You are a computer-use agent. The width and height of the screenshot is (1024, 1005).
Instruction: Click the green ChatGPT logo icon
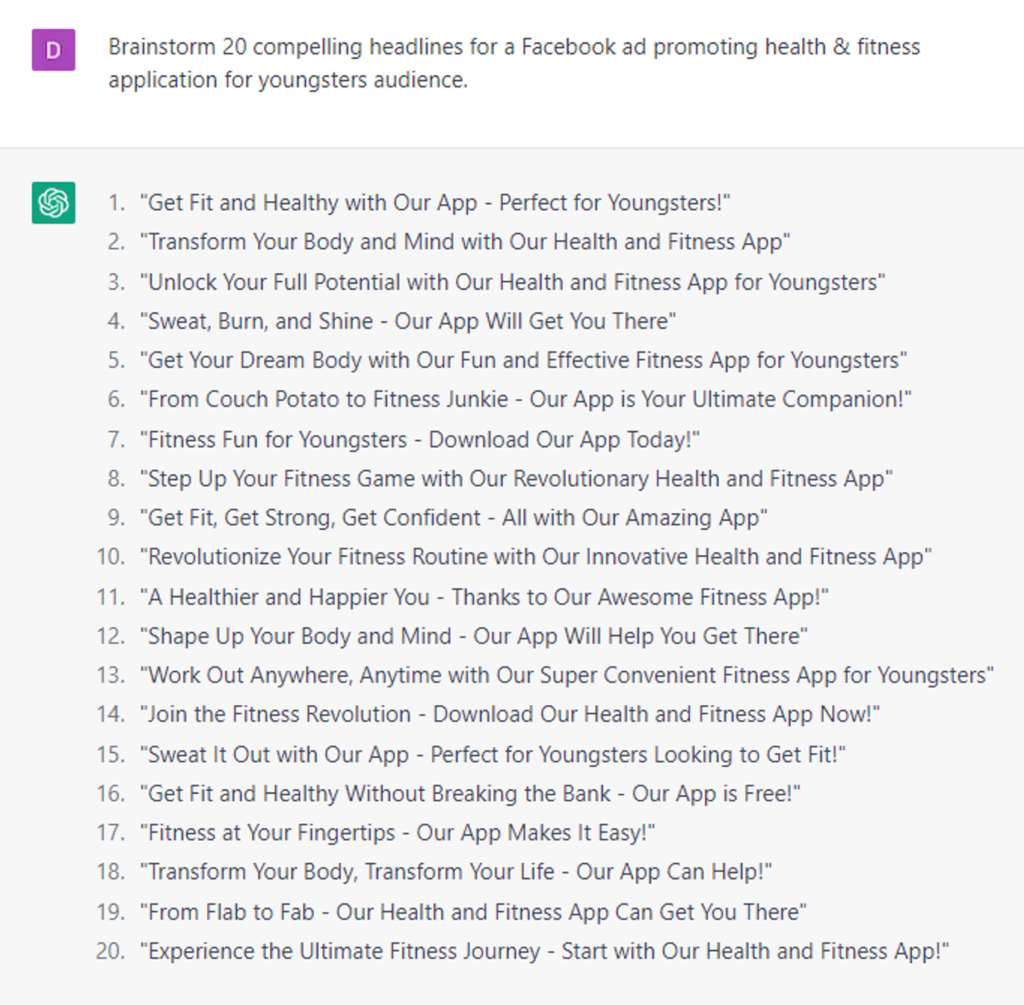(53, 203)
